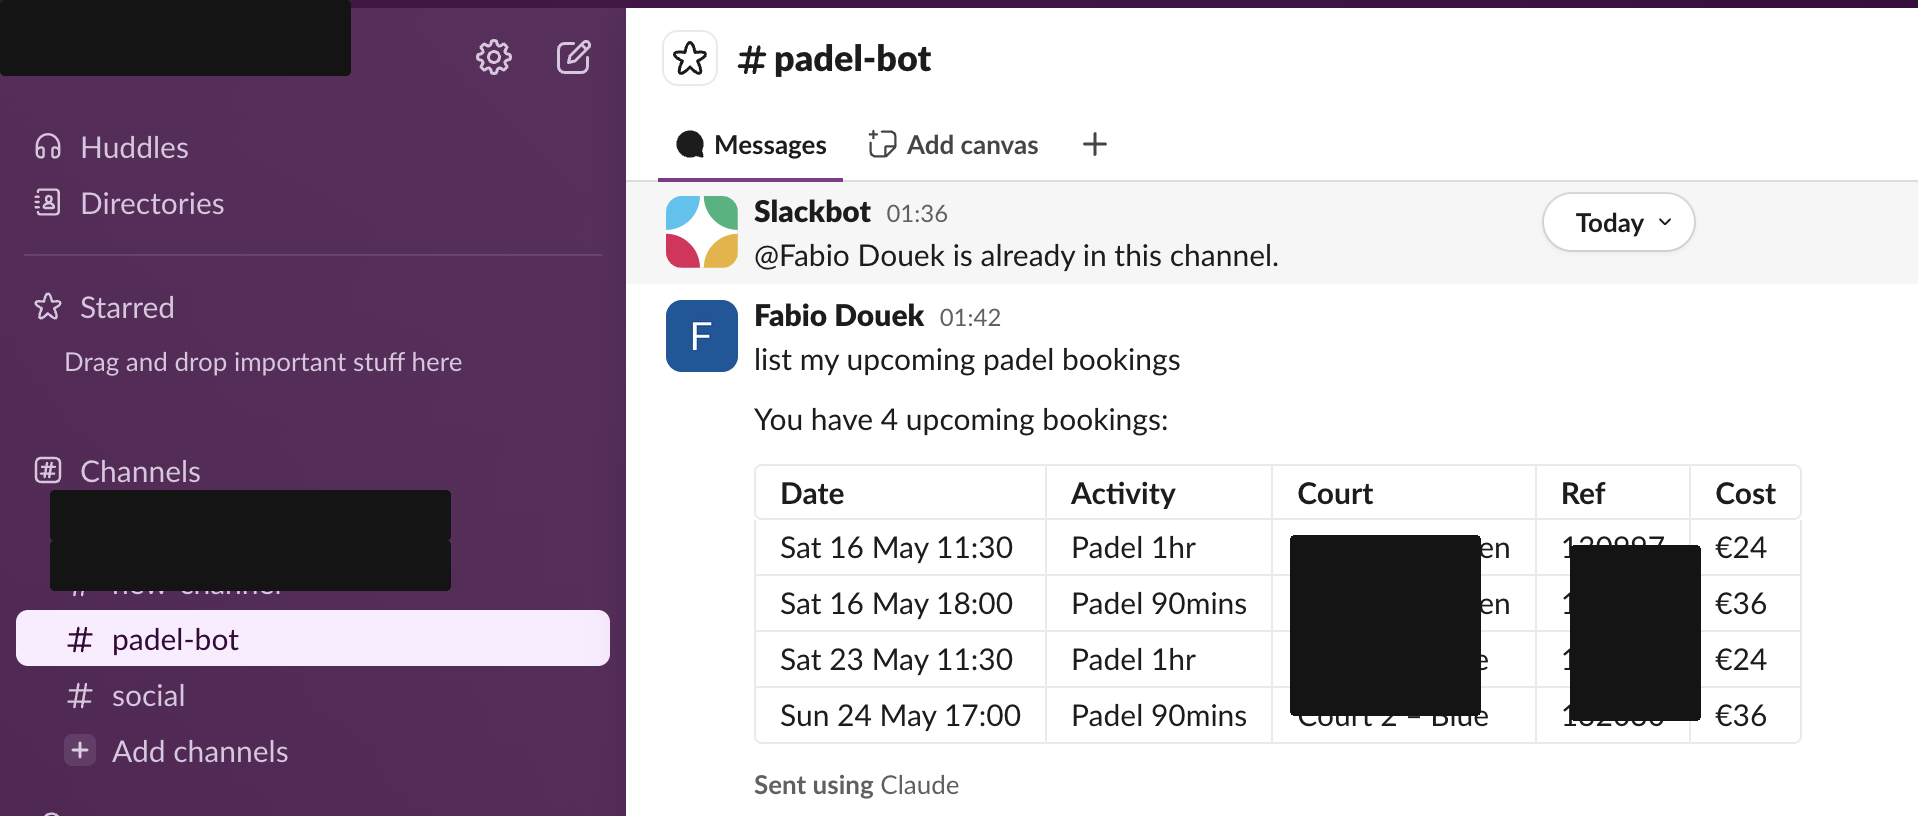Viewport: 1918px width, 816px height.
Task: Click the 01:36 message timestamp
Action: [x=917, y=214]
